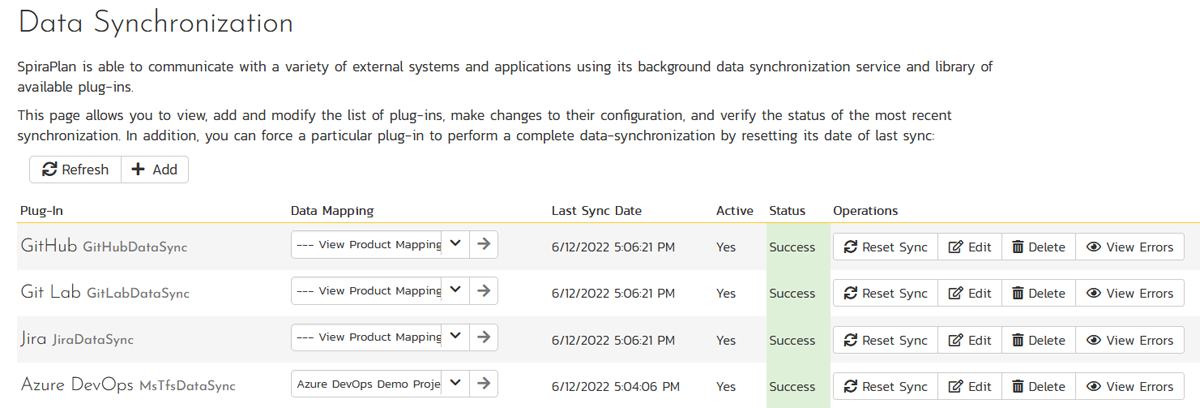Click the go arrow for Azure DevOps mapping

coord(483,383)
